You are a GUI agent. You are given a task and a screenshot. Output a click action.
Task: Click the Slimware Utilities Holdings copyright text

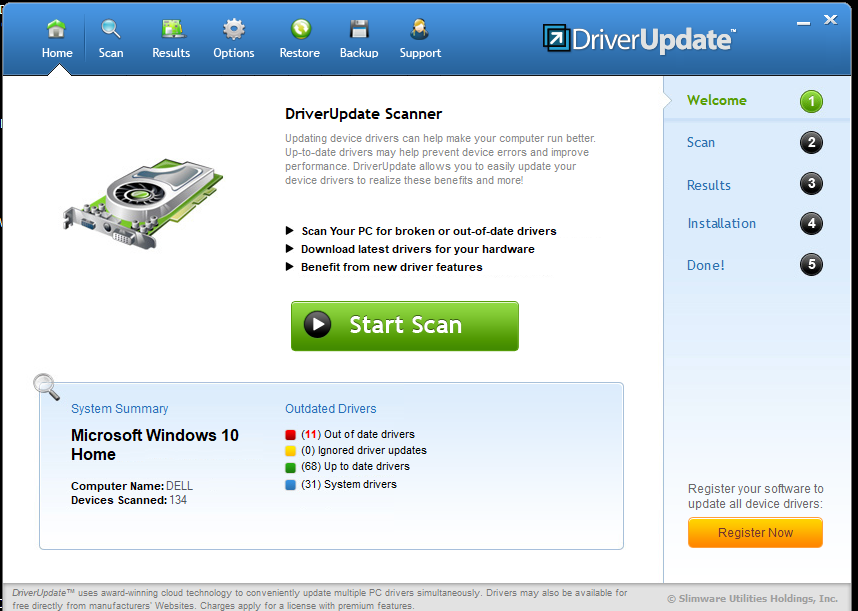[x=752, y=598]
